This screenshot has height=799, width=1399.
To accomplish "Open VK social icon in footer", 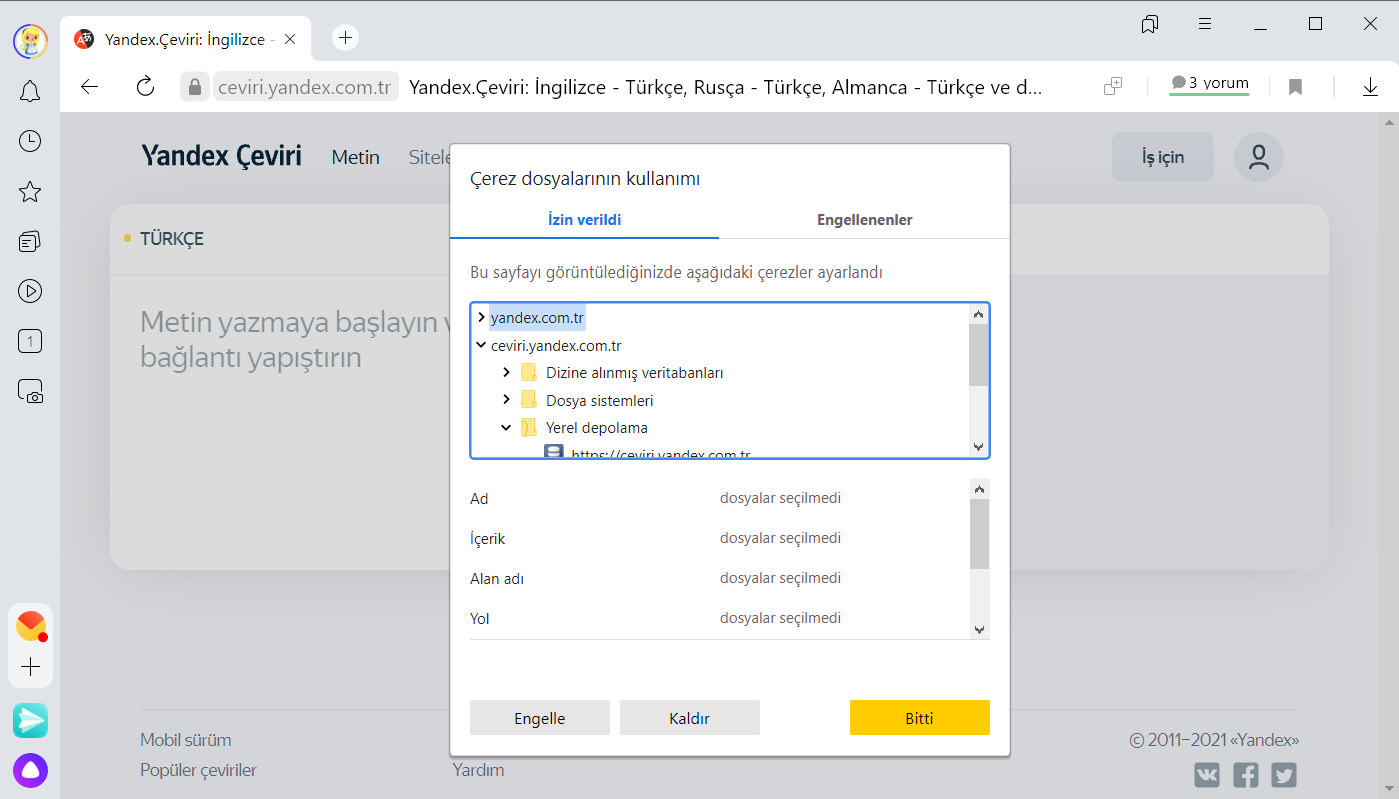I will point(1207,774).
